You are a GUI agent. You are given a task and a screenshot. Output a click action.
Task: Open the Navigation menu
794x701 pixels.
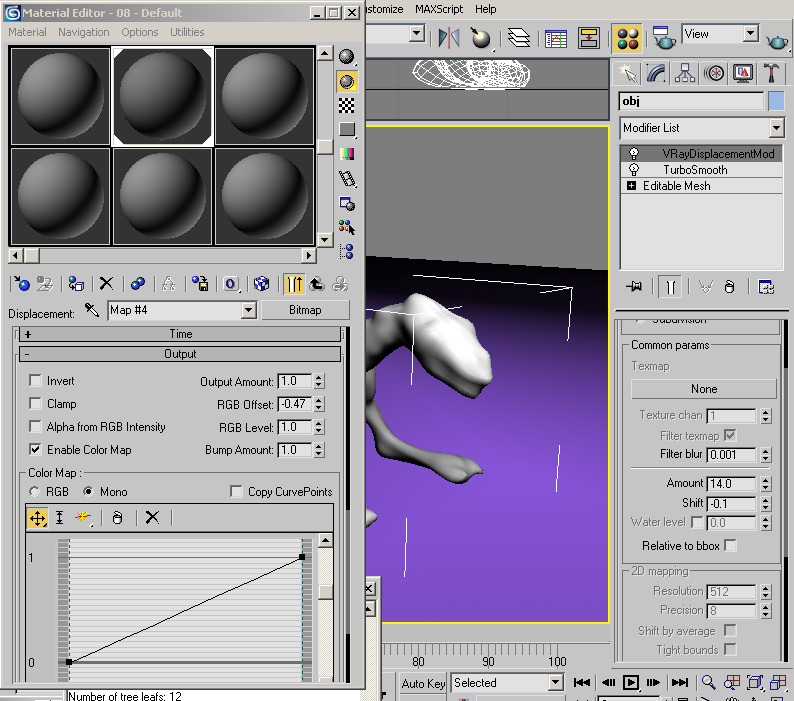pyautogui.click(x=84, y=32)
